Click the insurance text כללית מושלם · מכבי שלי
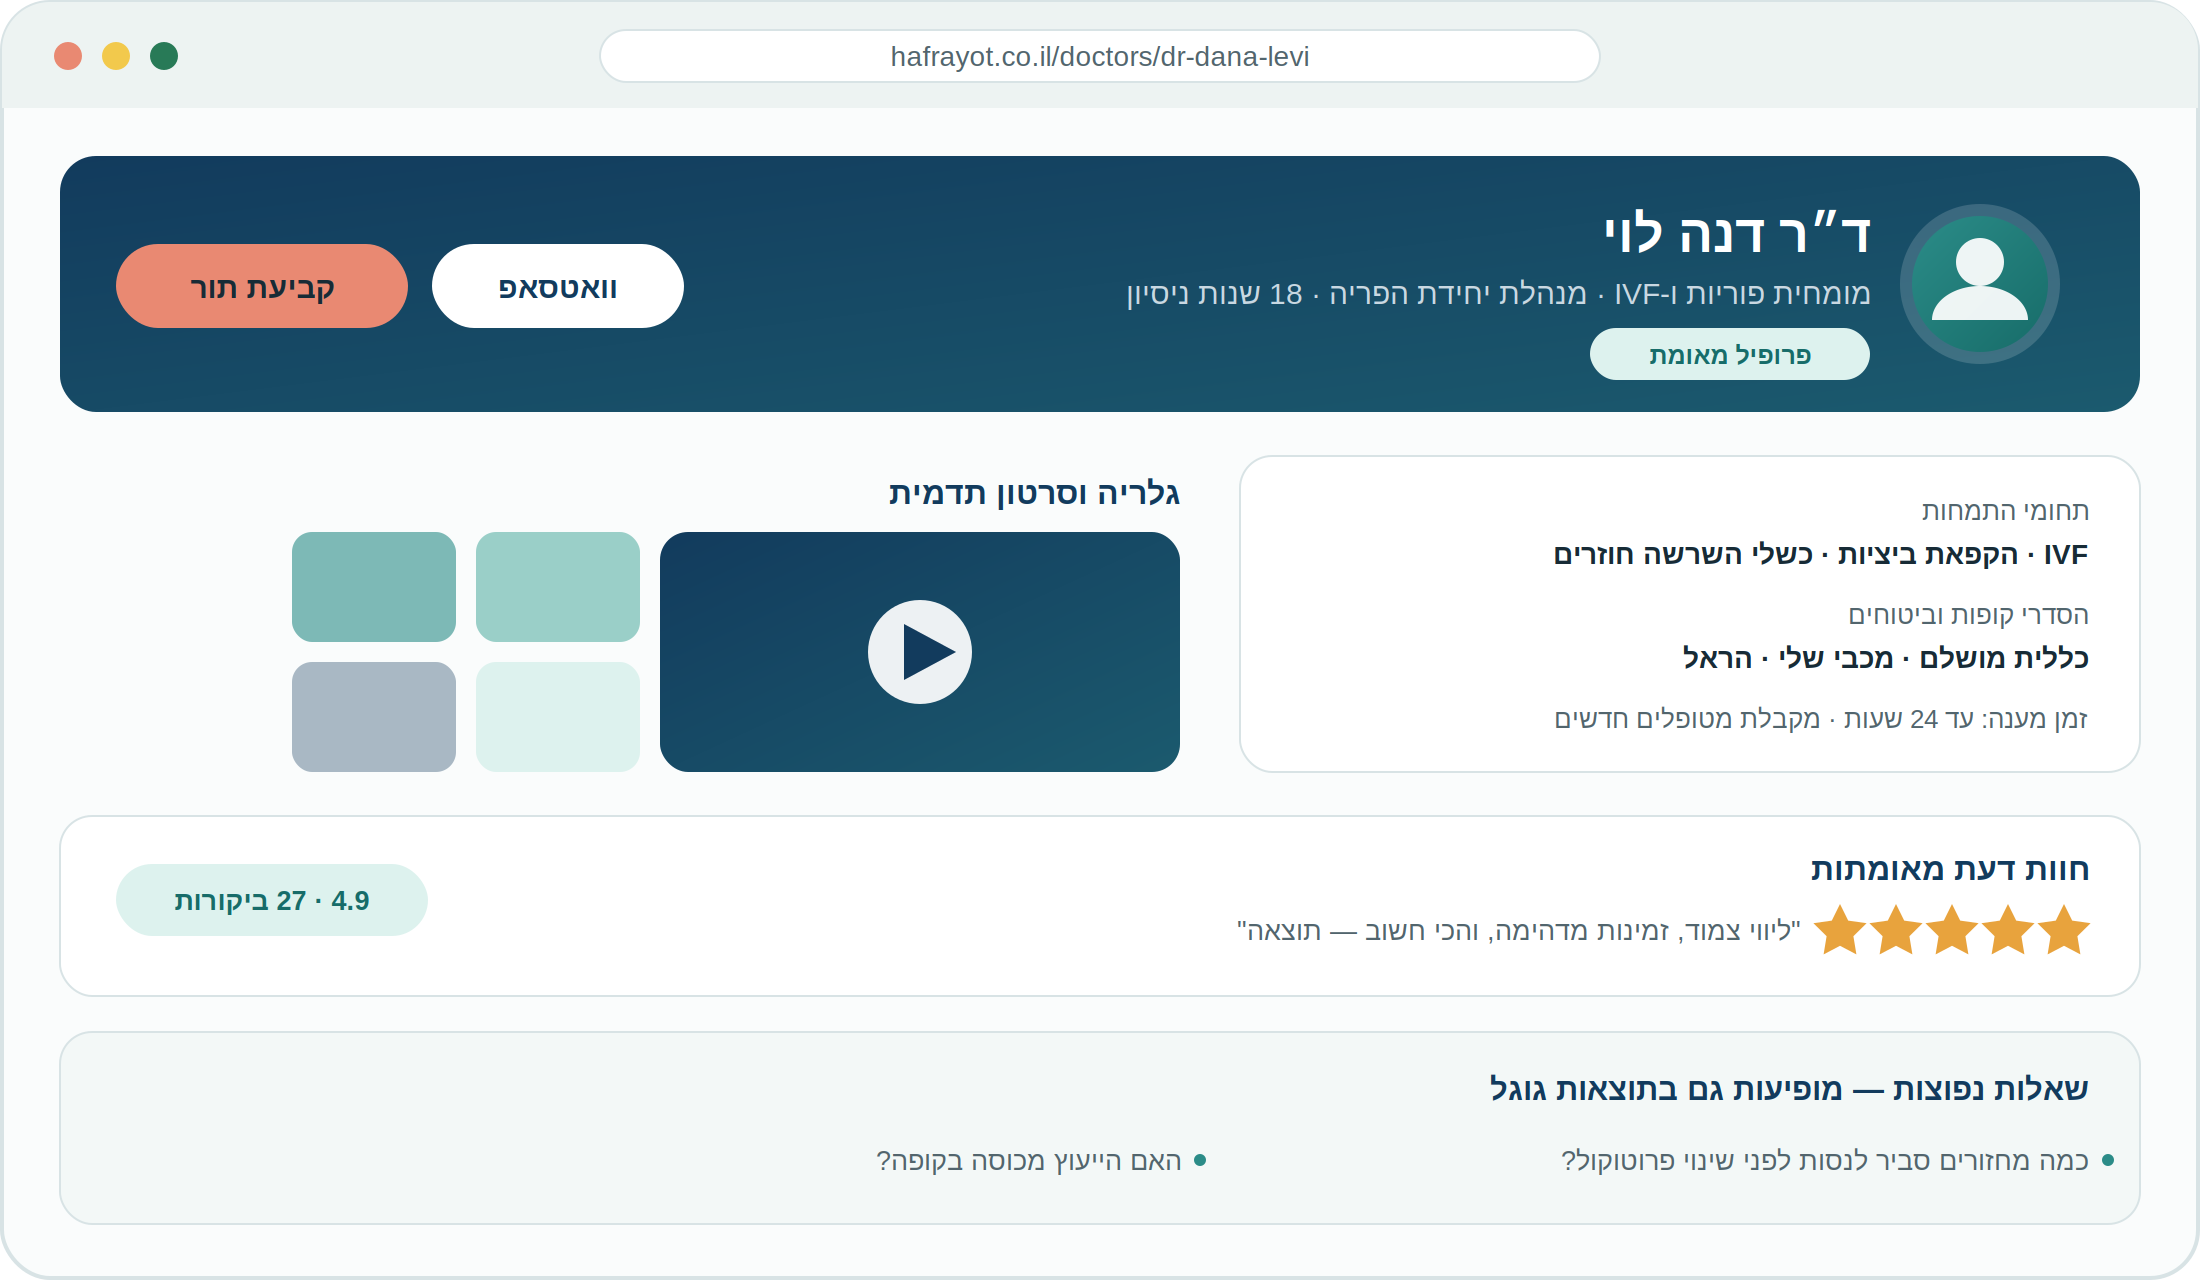This screenshot has width=2200, height=1280. tap(1886, 658)
